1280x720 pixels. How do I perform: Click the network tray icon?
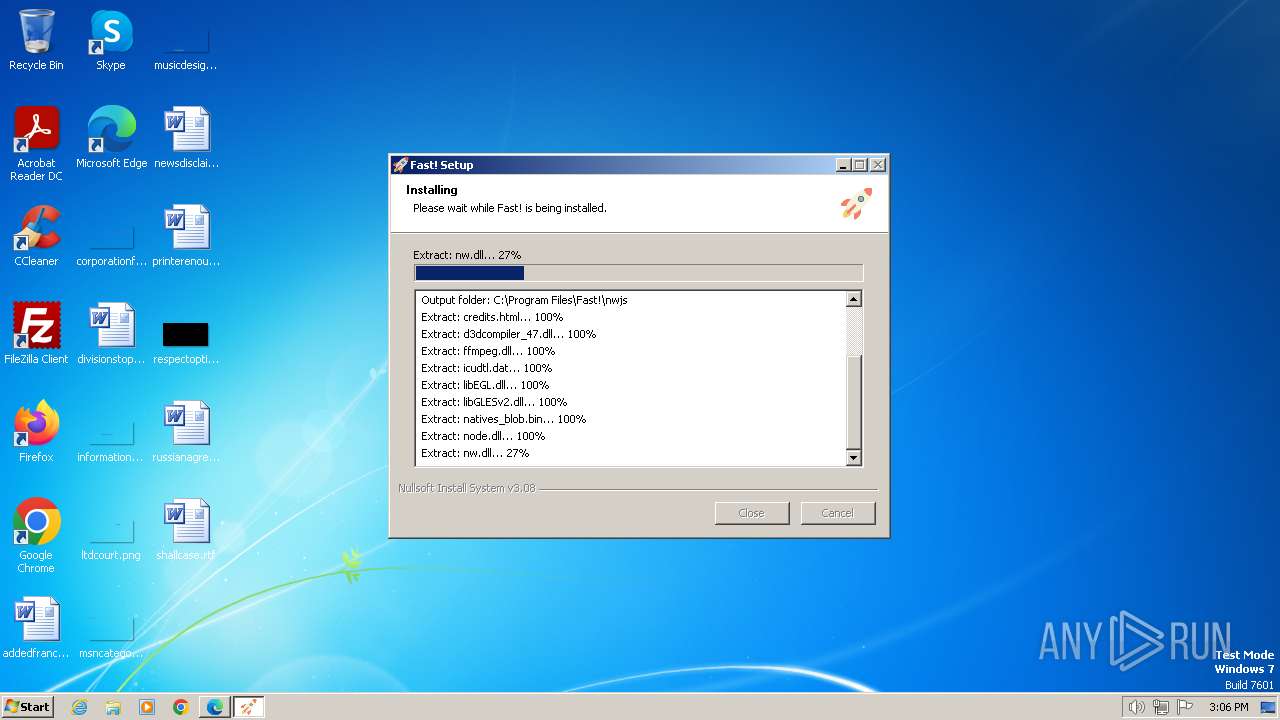click(1161, 707)
